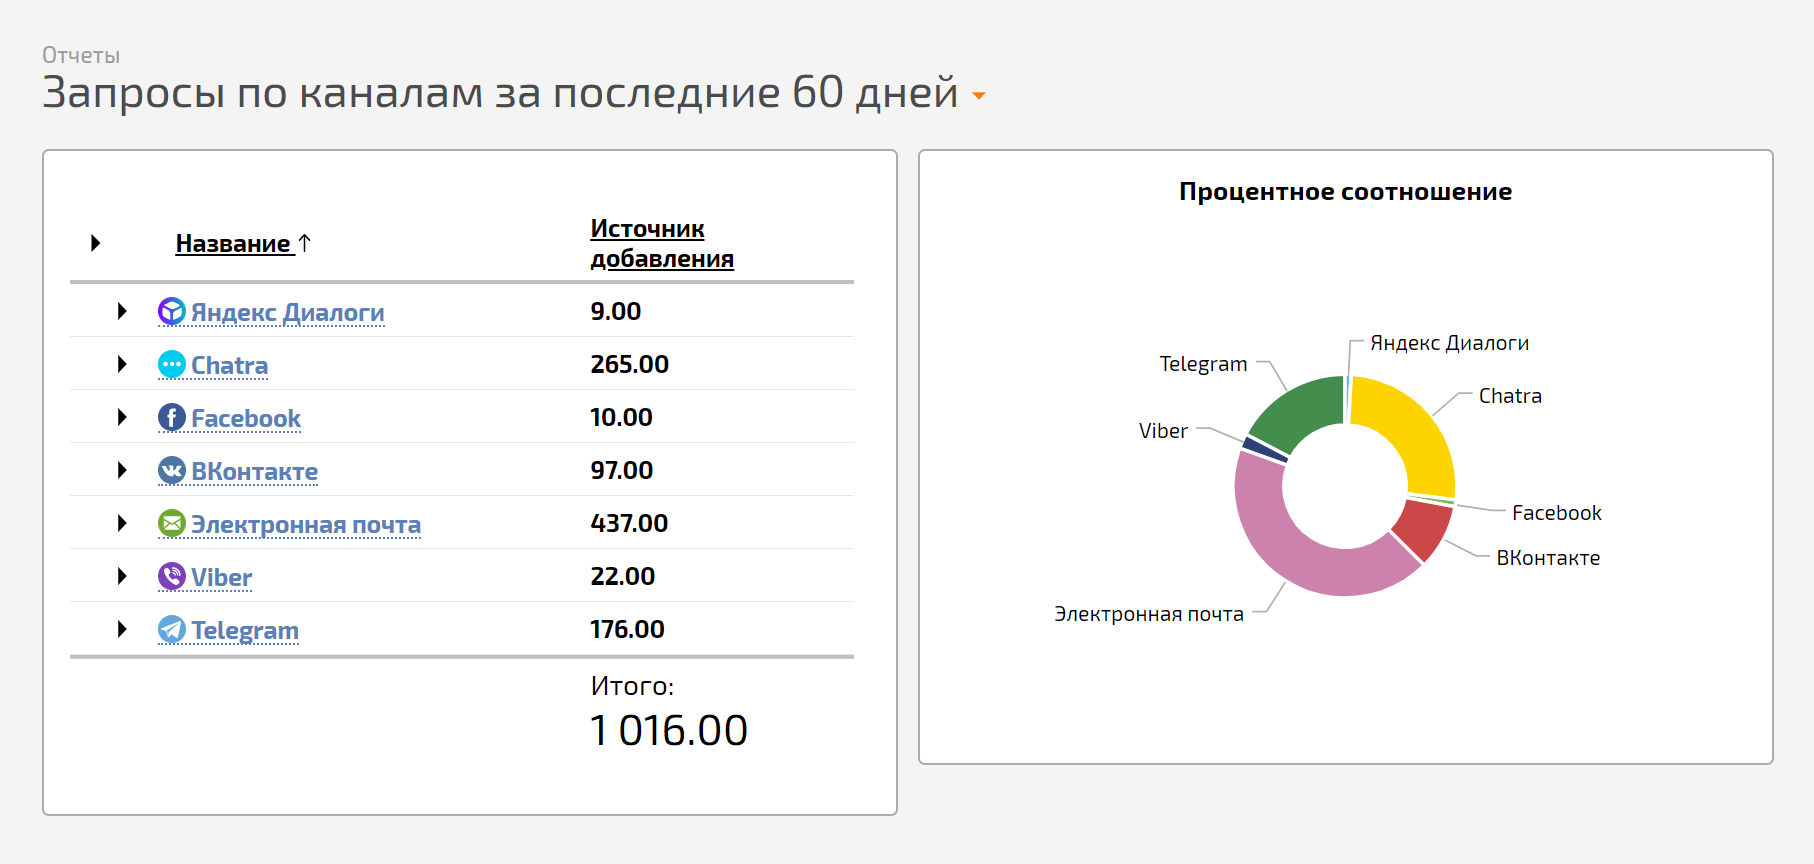Go to Отчеты breadcrumb

click(81, 56)
